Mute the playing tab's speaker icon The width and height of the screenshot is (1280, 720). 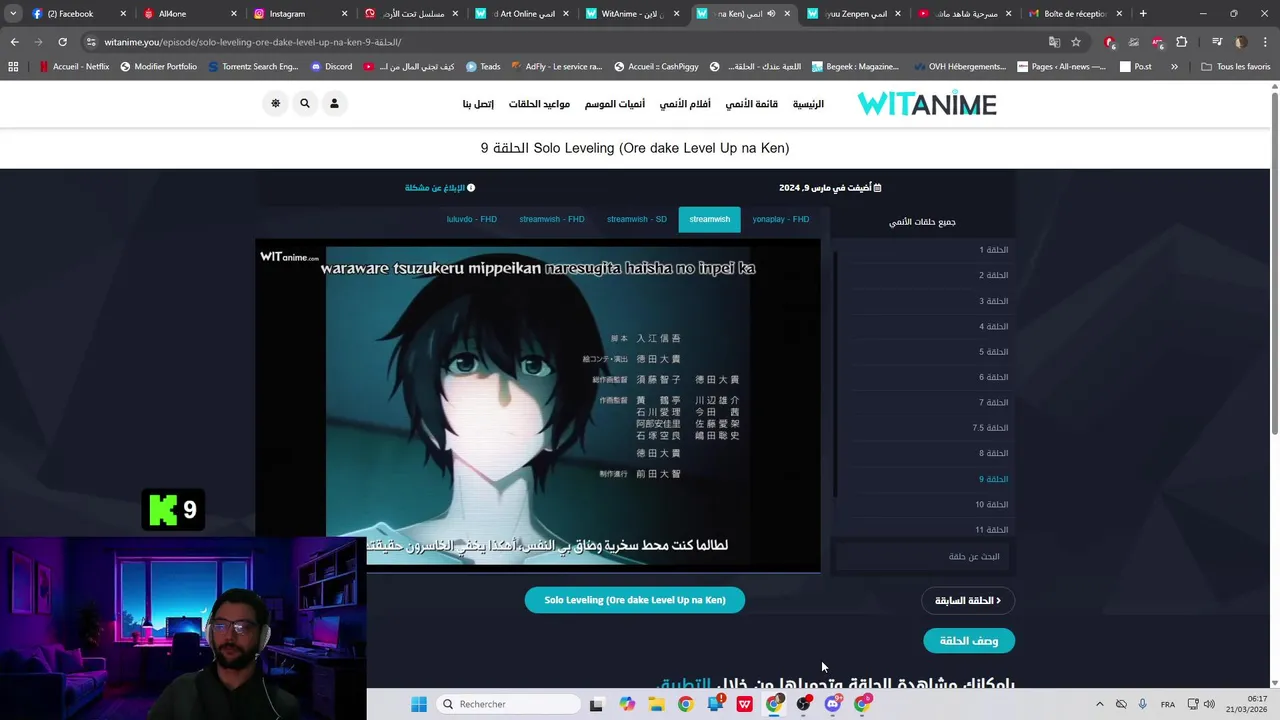(771, 14)
